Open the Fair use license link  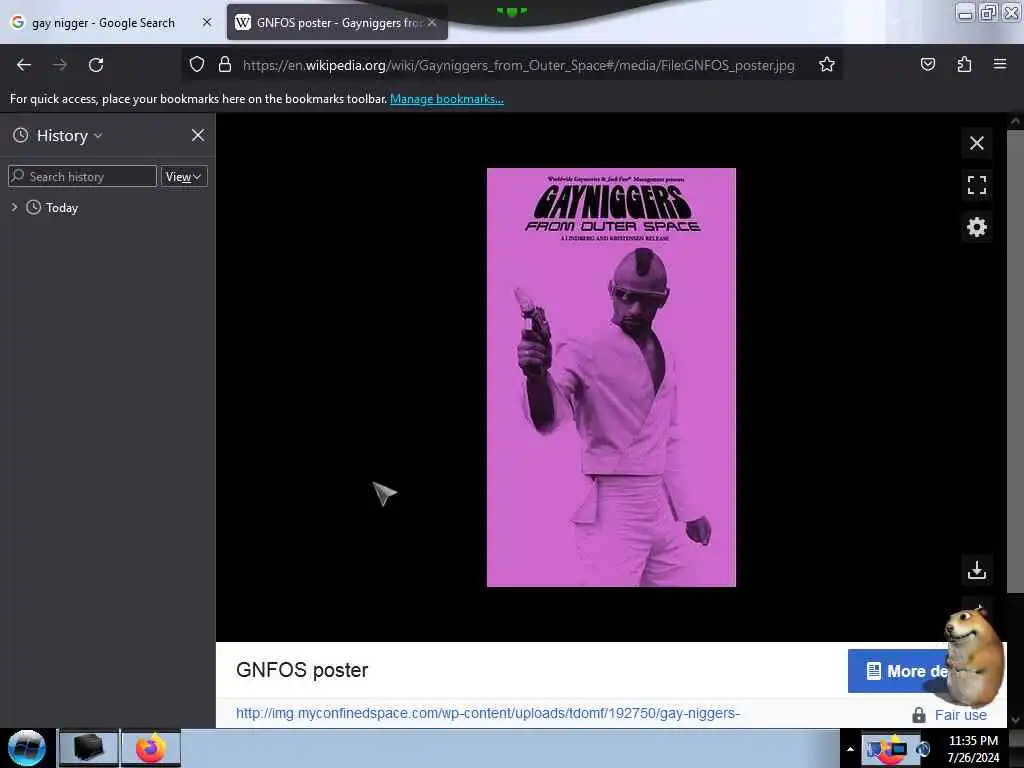click(960, 715)
